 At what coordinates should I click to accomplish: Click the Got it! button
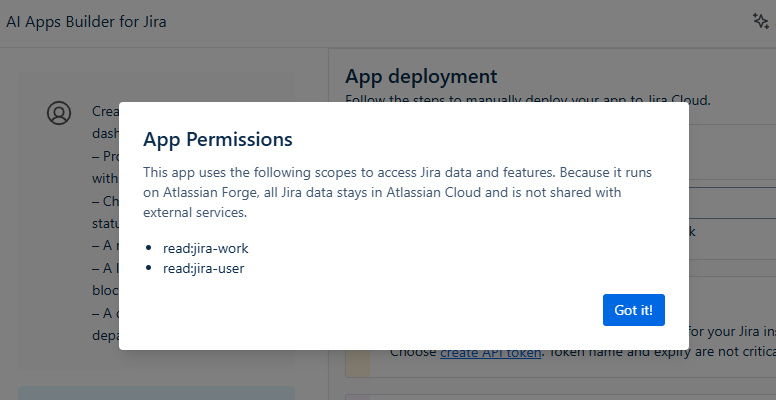click(x=633, y=310)
